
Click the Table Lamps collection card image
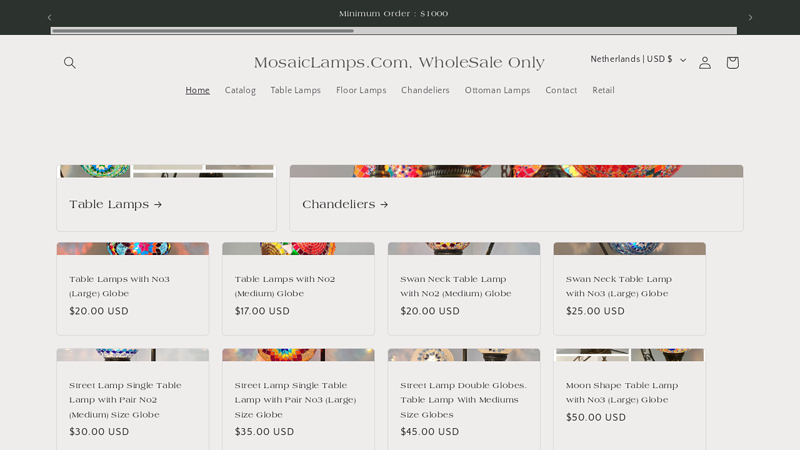166,171
